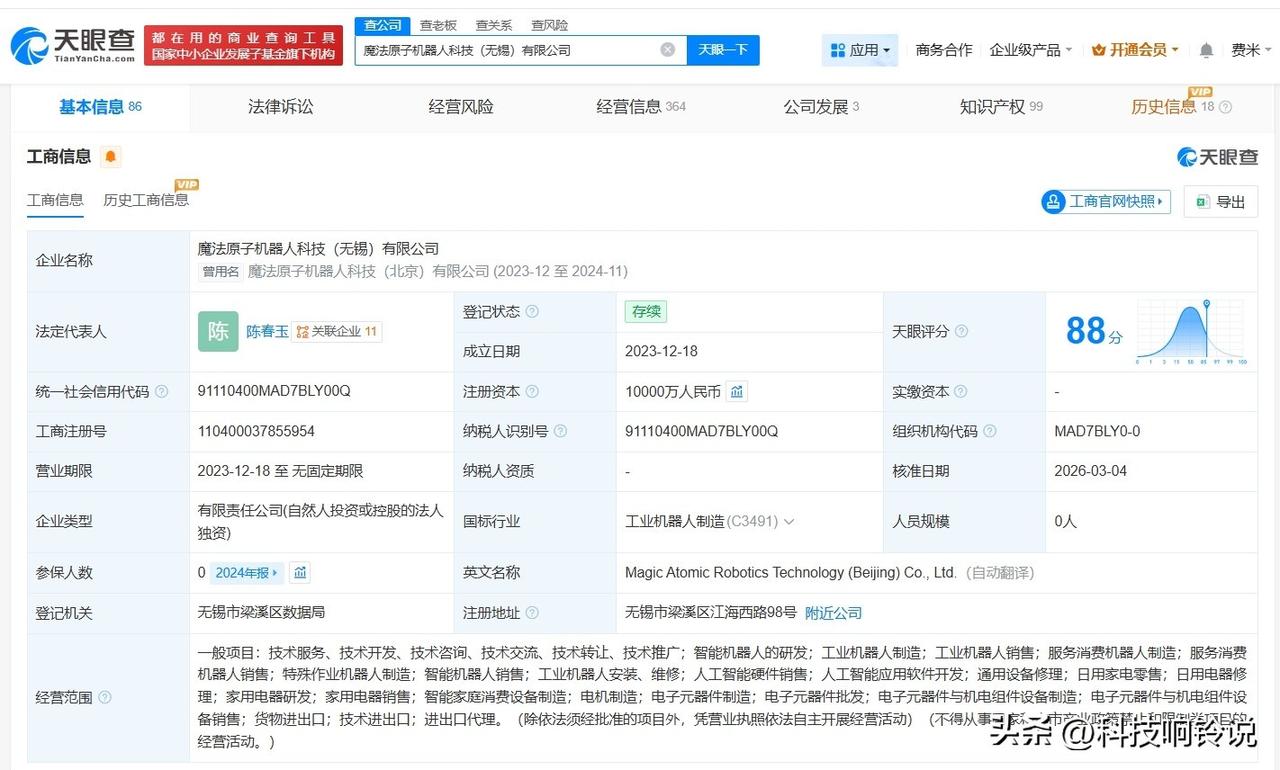Expand the 应用 dropdown
1280x770 pixels.
860,50
